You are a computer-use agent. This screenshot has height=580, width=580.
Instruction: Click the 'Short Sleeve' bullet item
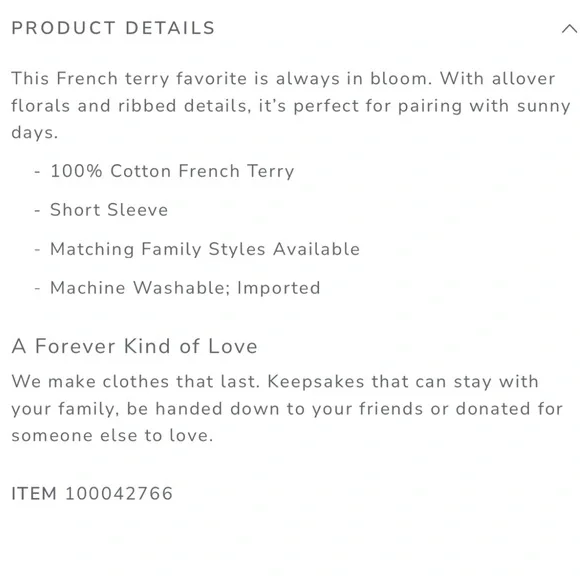pos(109,210)
